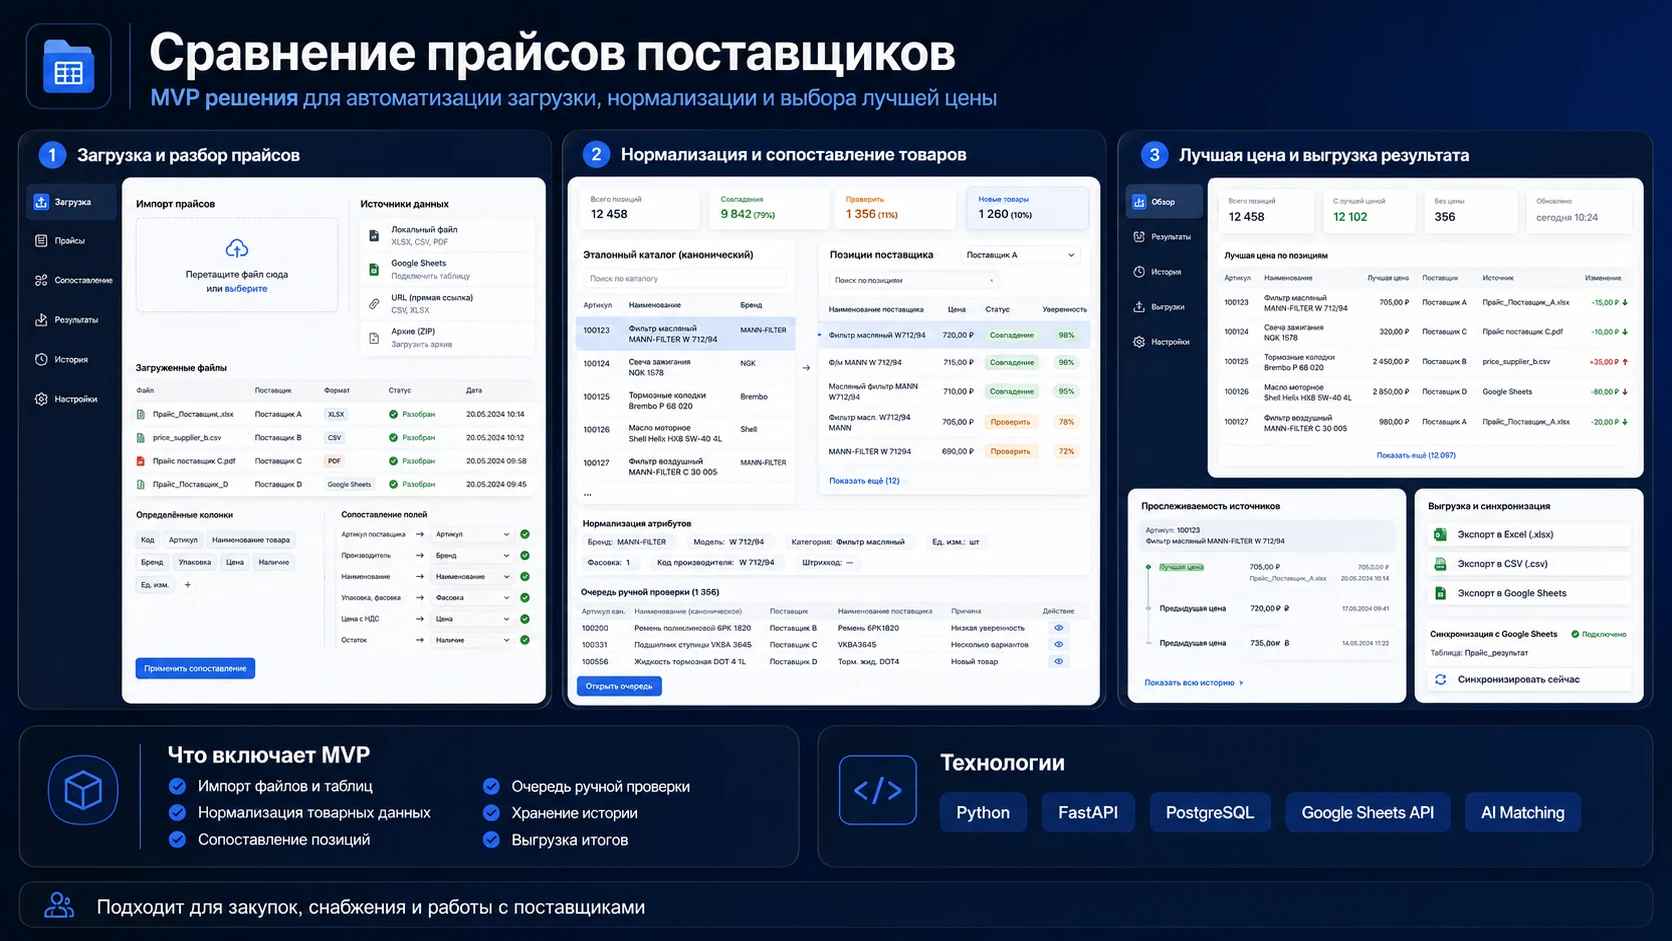This screenshot has width=1672, height=941.
Task: Click the Применить сопоставление button
Action: [x=195, y=668]
